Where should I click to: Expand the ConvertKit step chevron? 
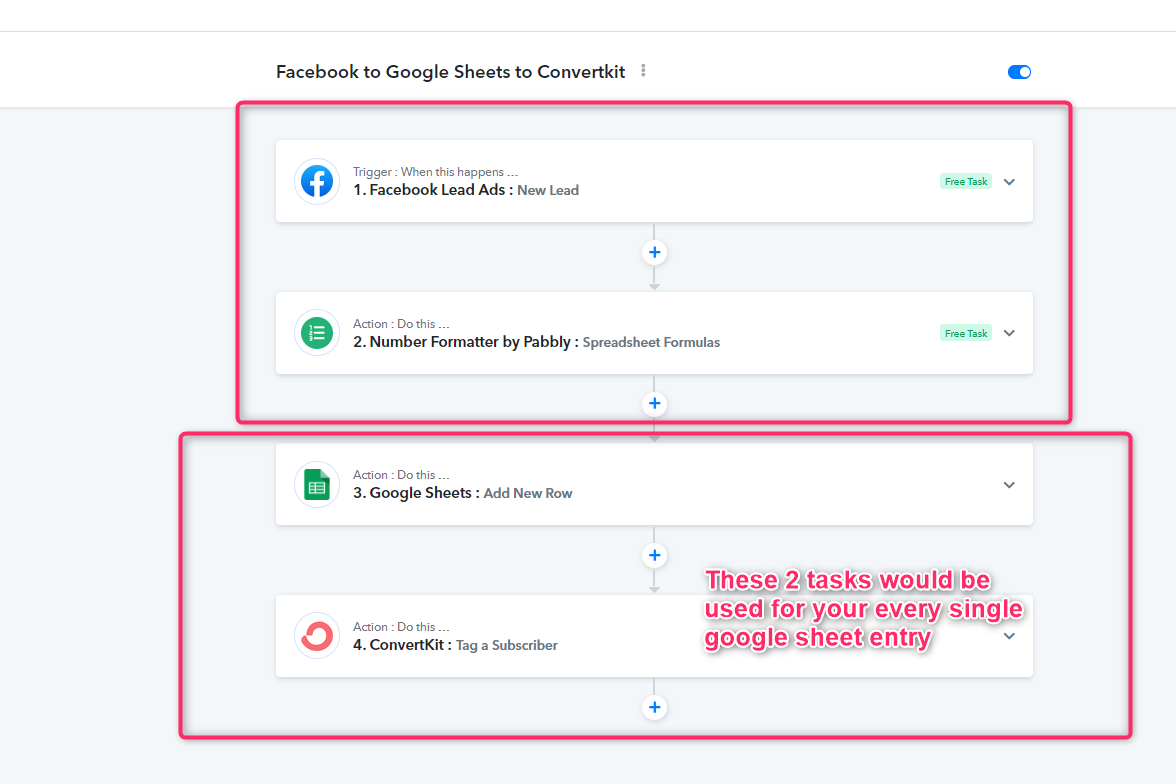point(1010,636)
